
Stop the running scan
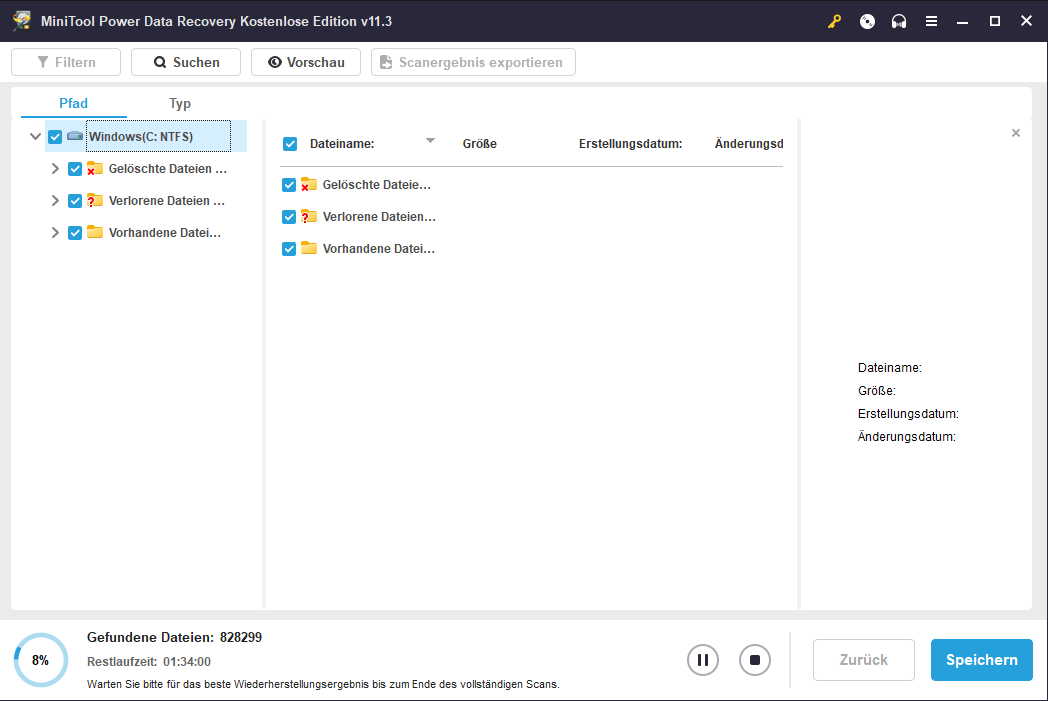tap(755, 660)
